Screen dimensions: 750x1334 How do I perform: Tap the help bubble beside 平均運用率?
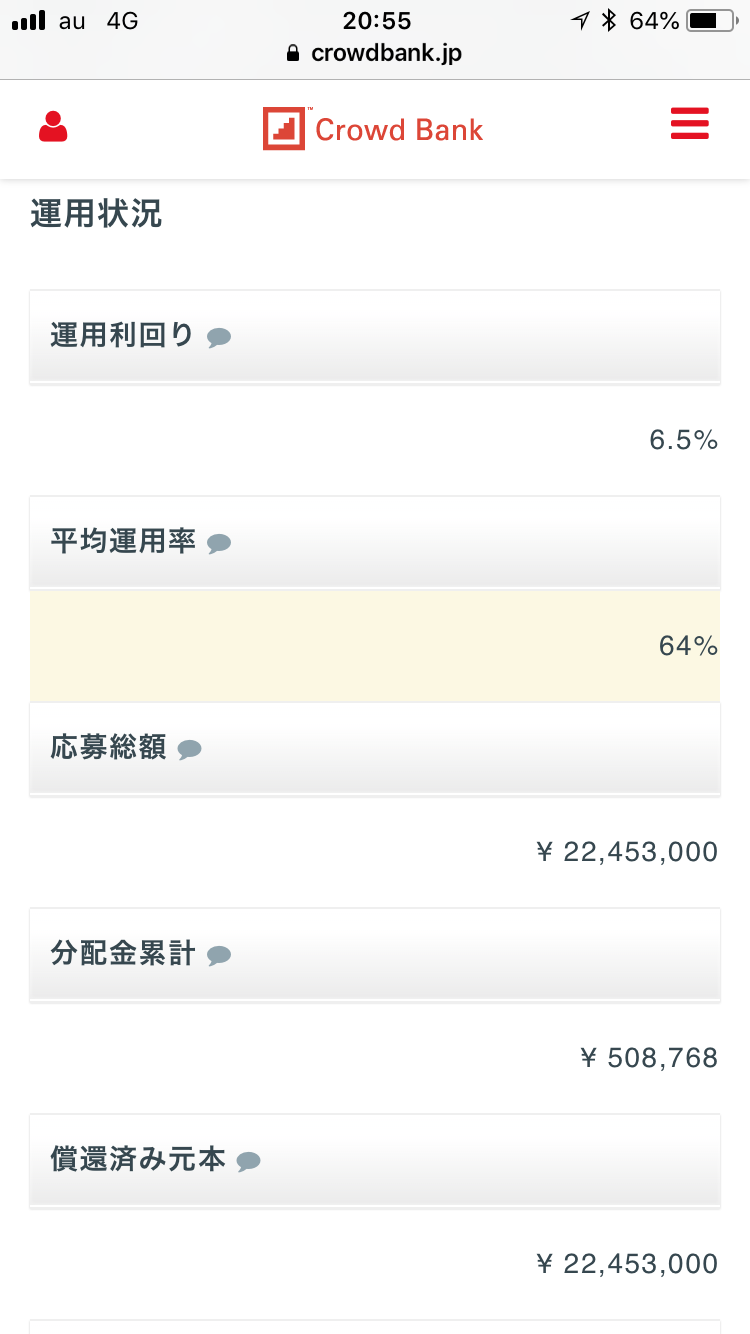pos(219,544)
